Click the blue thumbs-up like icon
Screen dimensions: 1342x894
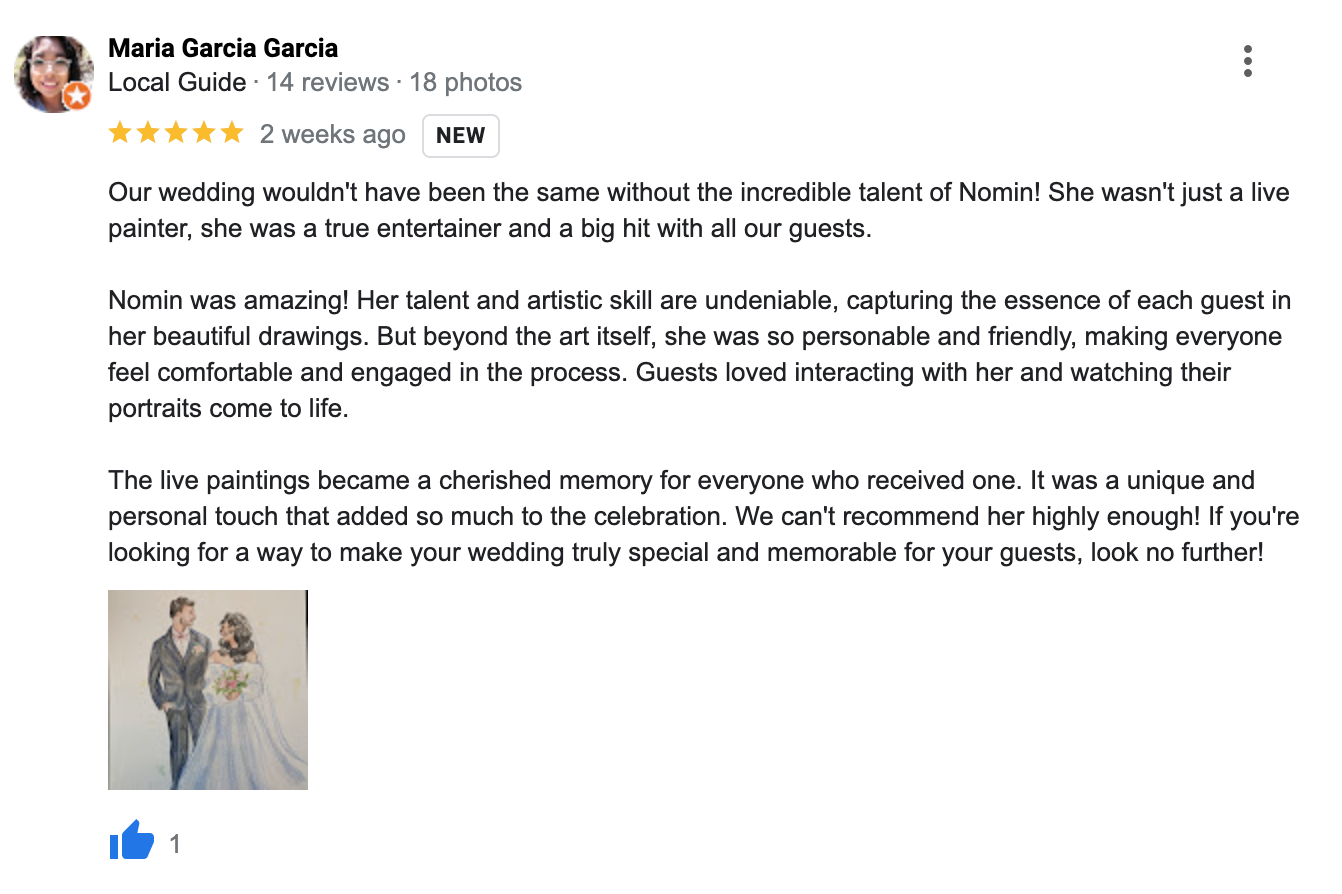(131, 842)
